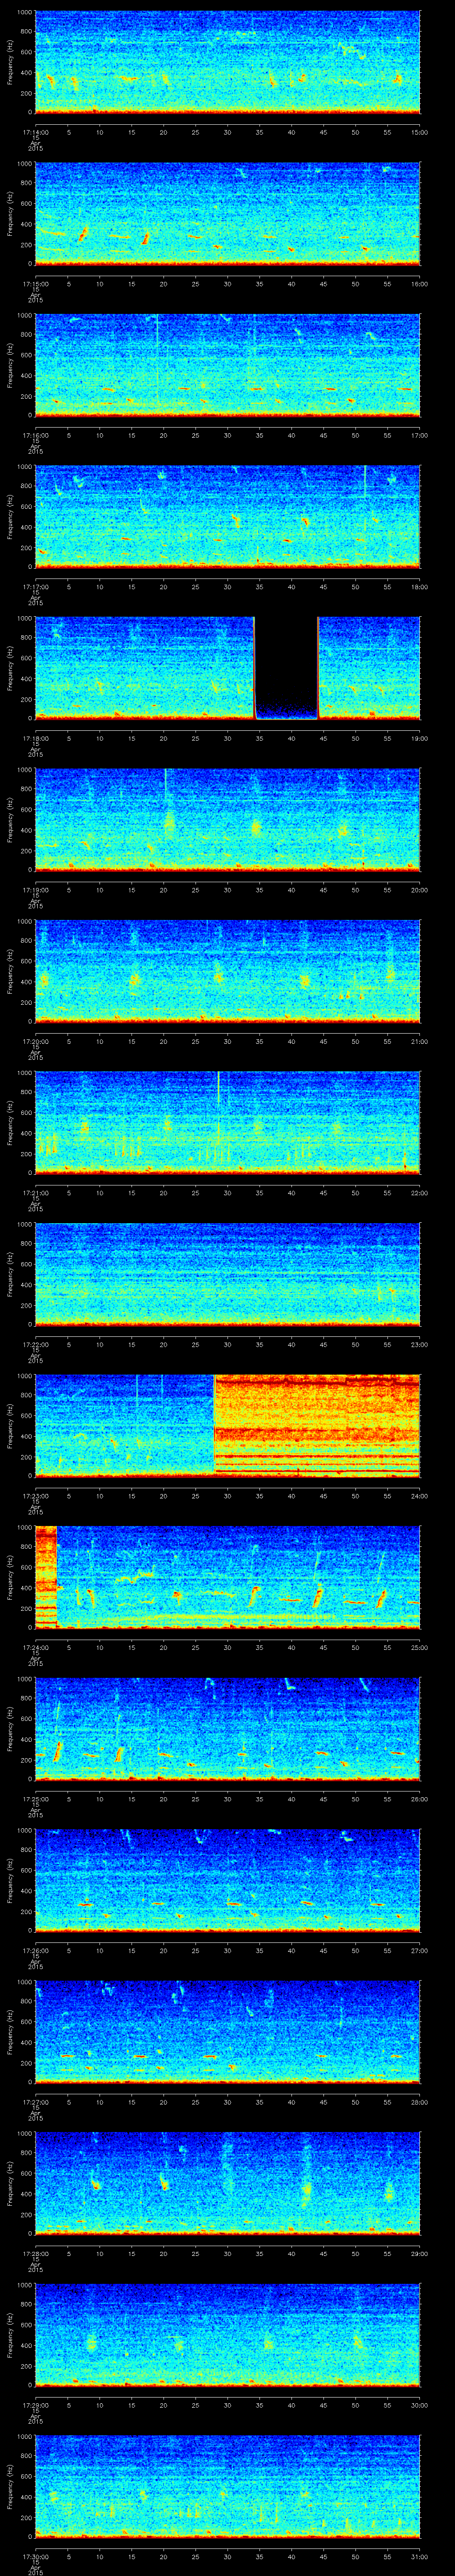Viewport: 455px width, 2576px height.
Task: Click the 15:00 end time label
Action: coord(419,131)
